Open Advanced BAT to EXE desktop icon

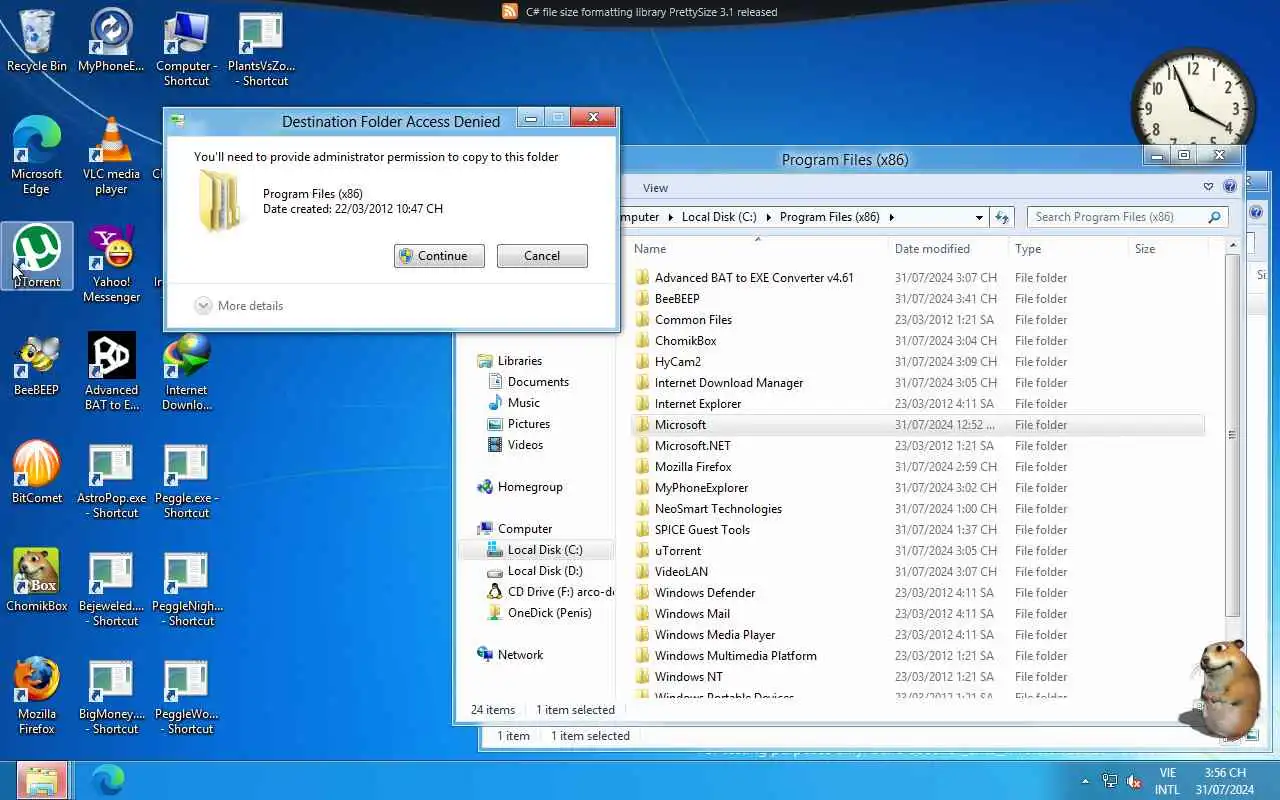tap(111, 371)
